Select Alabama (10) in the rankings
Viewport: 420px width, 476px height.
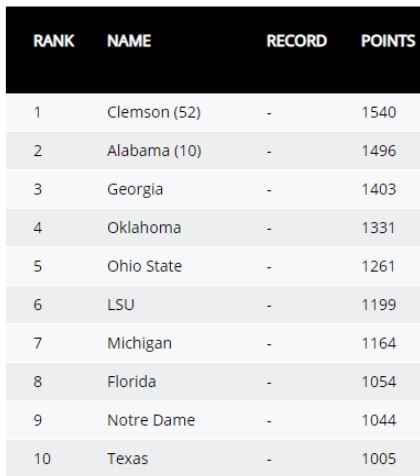[154, 151]
